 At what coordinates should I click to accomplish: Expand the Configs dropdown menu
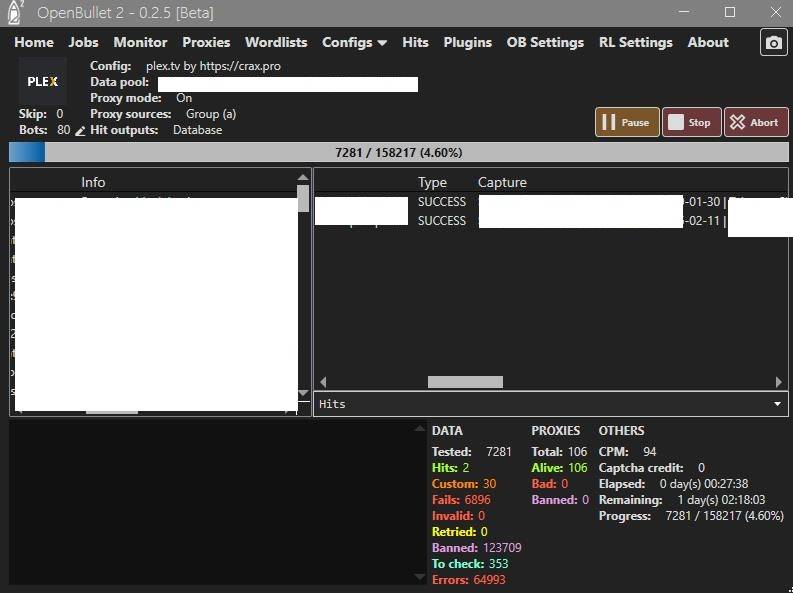point(355,42)
